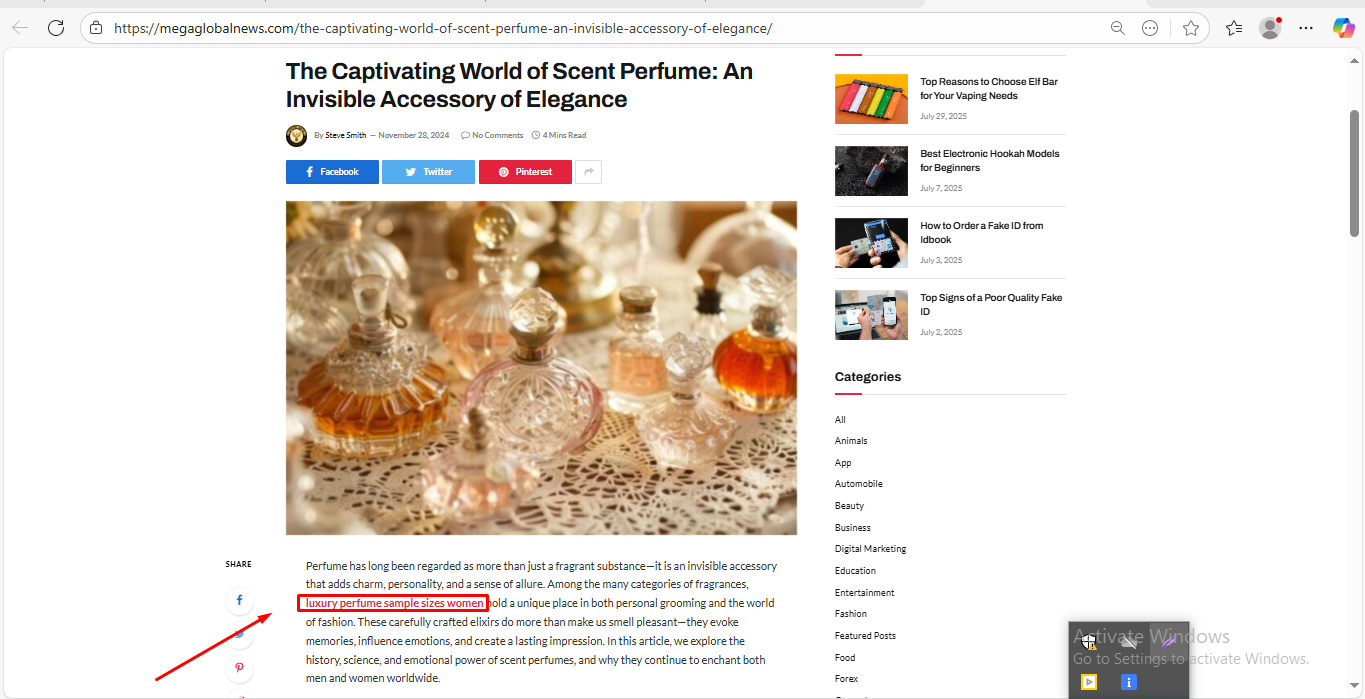The image size is (1365, 699).
Task: Open the address bar circled ellipsis options
Action: (x=1150, y=28)
